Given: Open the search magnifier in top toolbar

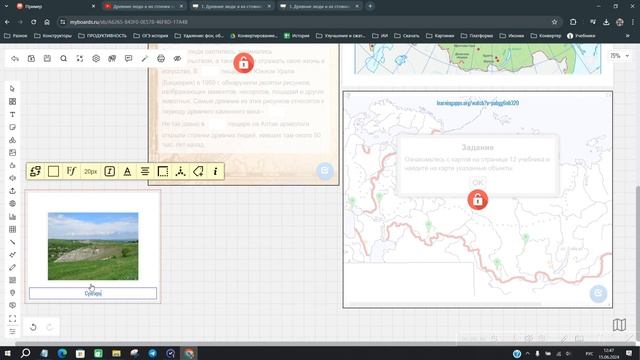Looking at the screenshot, I should tap(64, 59).
